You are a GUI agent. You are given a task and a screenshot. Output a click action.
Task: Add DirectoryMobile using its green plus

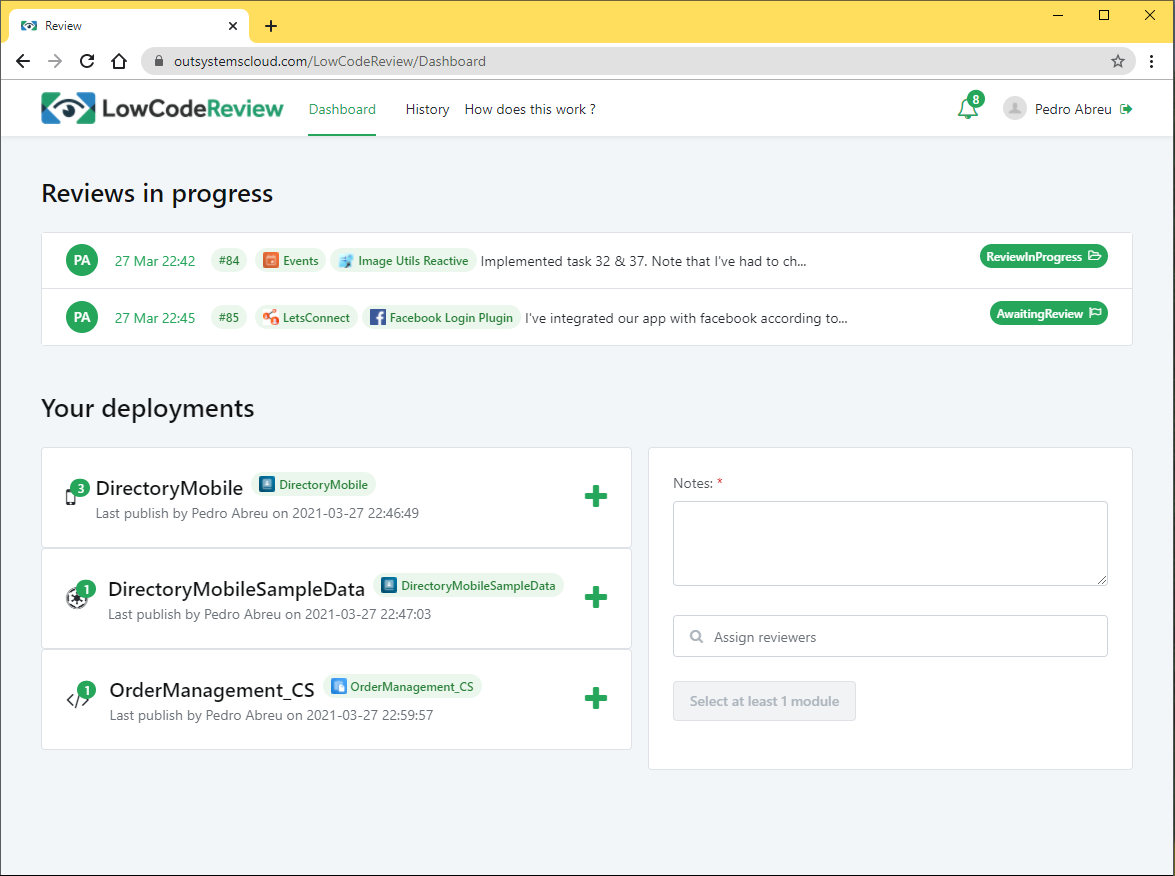click(x=595, y=496)
